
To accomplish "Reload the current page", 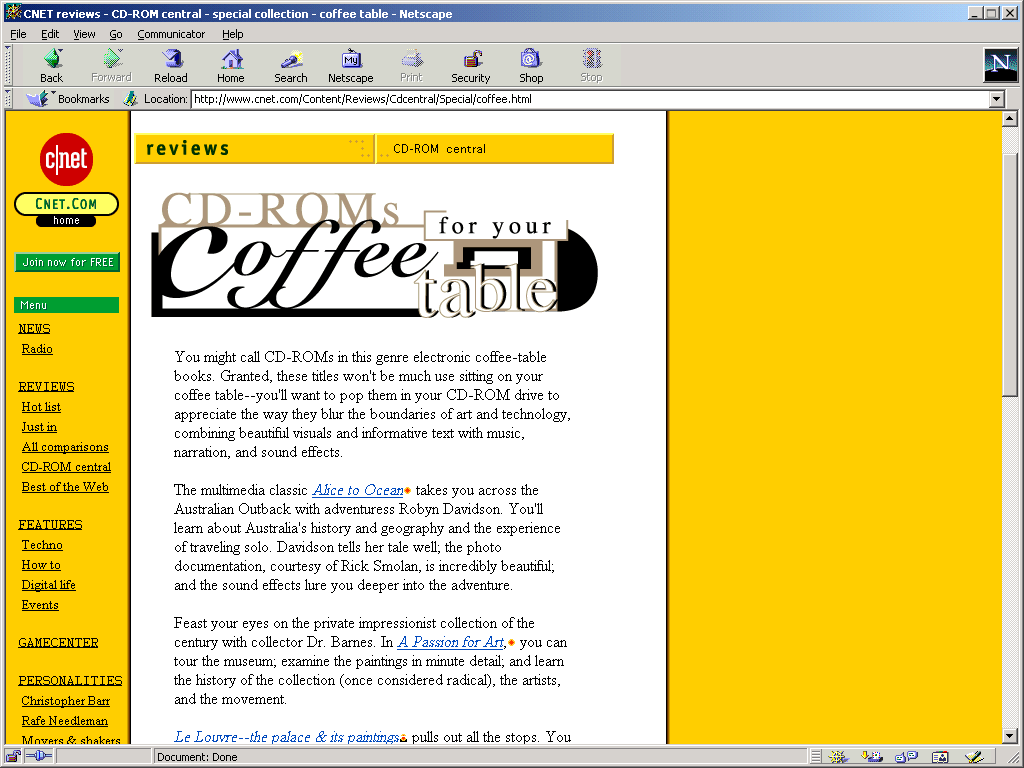I will tap(170, 66).
